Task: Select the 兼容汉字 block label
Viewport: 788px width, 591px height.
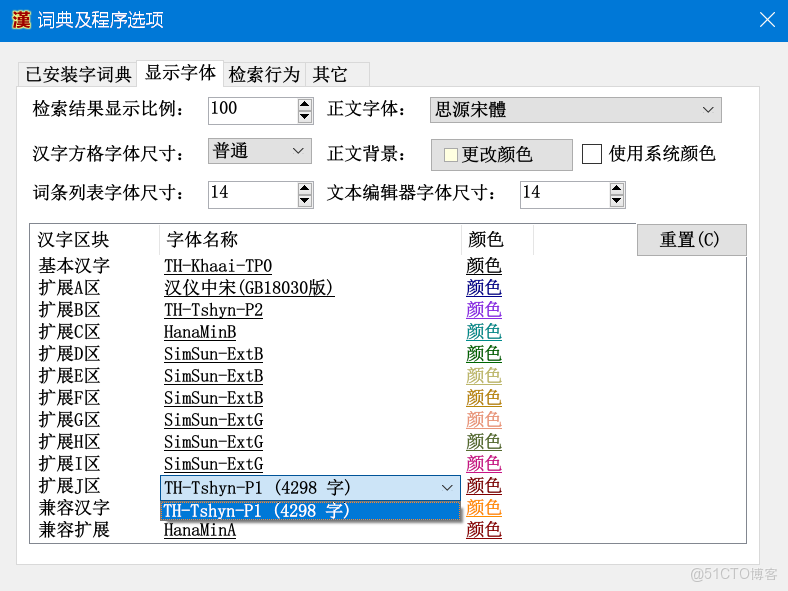Action: 74,508
